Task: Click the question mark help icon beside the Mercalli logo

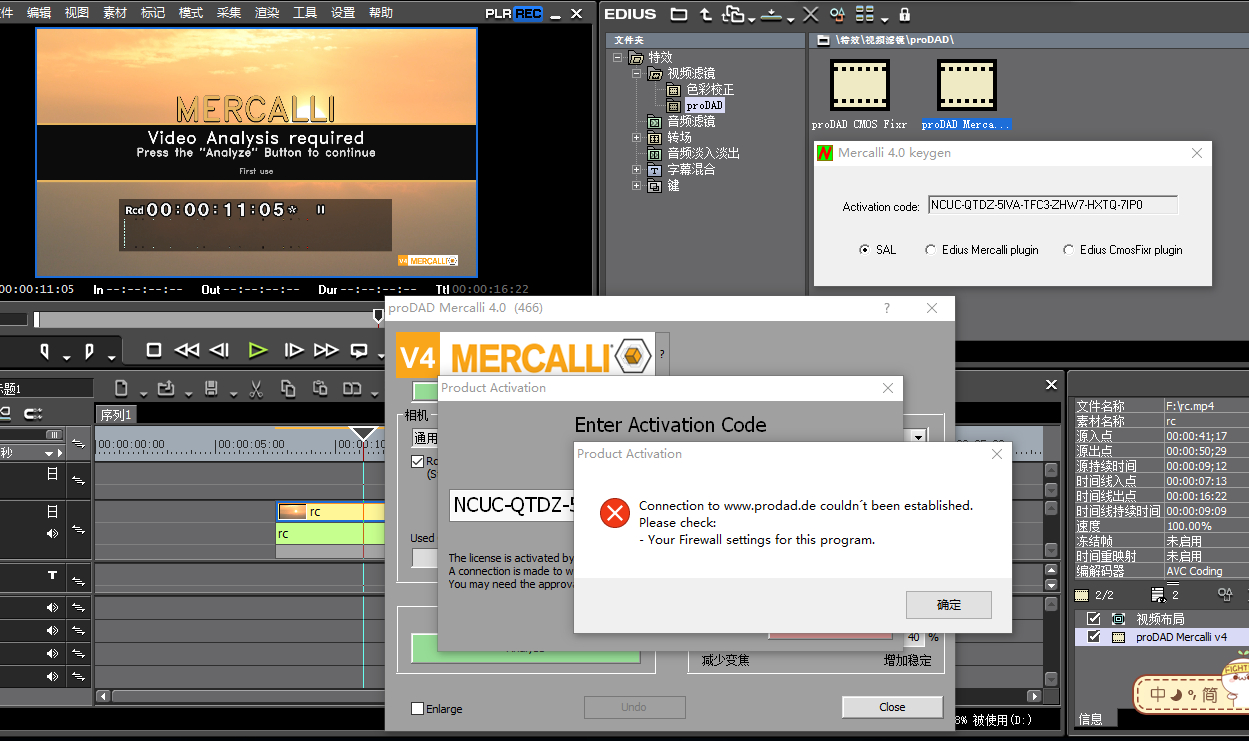Action: pos(661,353)
